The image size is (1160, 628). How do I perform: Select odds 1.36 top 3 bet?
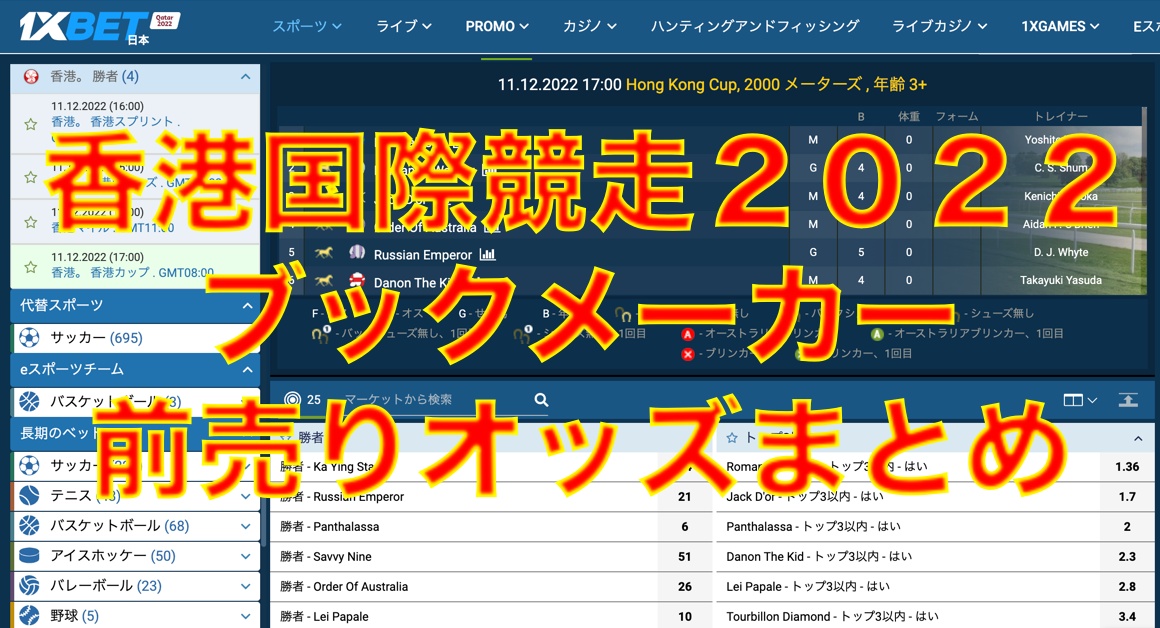click(1127, 467)
